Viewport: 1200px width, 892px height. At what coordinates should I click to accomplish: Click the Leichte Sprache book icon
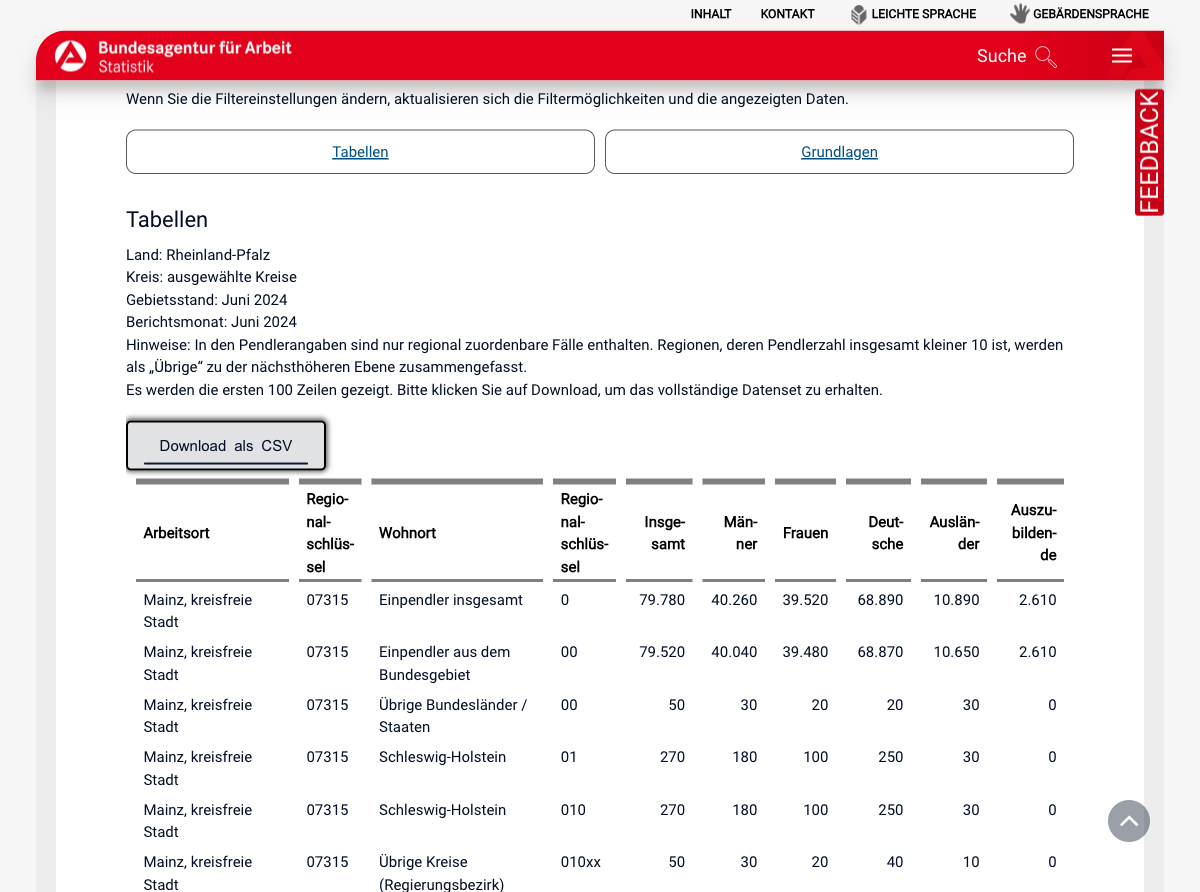pyautogui.click(x=858, y=14)
